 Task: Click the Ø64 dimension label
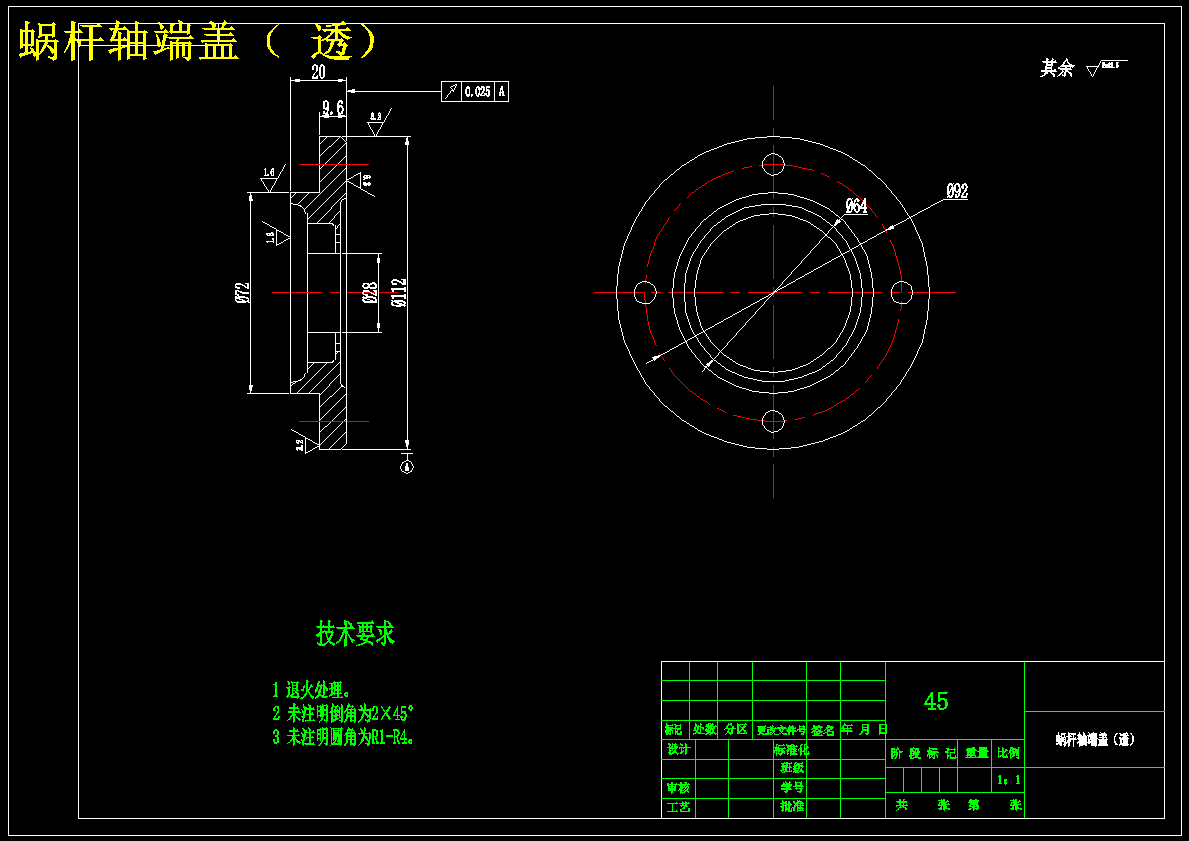[x=856, y=206]
